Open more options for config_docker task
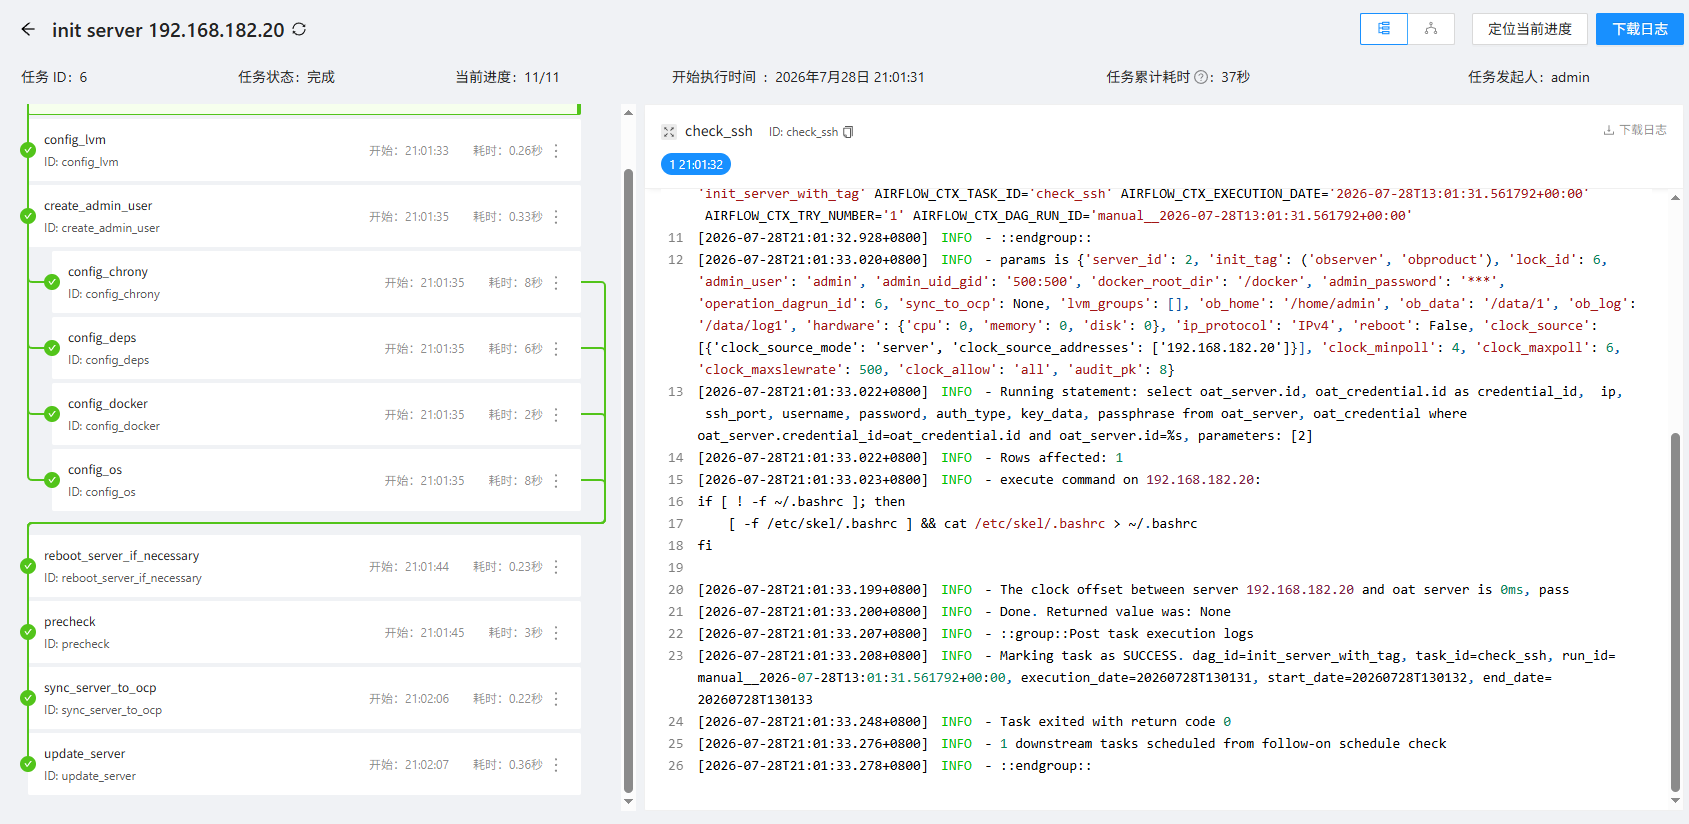Viewport: 1689px width, 824px height. point(556,415)
